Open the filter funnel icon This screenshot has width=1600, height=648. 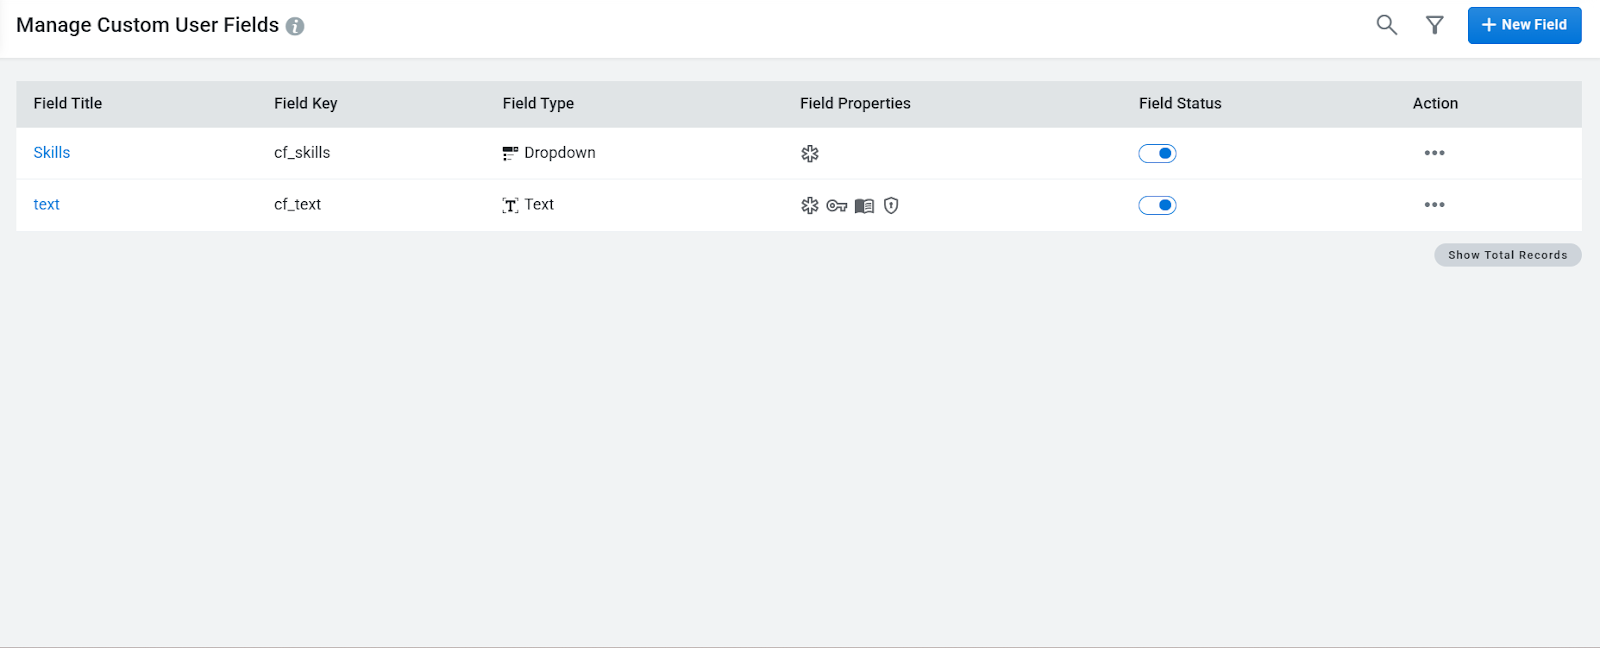coord(1434,25)
